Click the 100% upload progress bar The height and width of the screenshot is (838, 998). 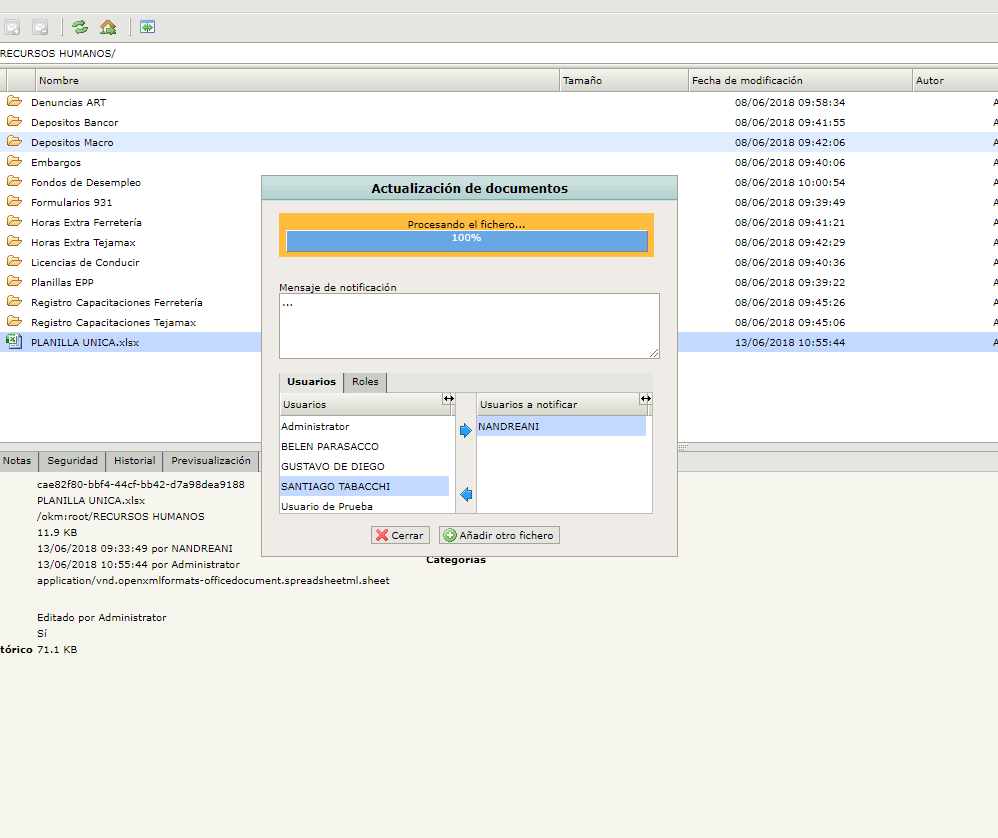(466, 240)
